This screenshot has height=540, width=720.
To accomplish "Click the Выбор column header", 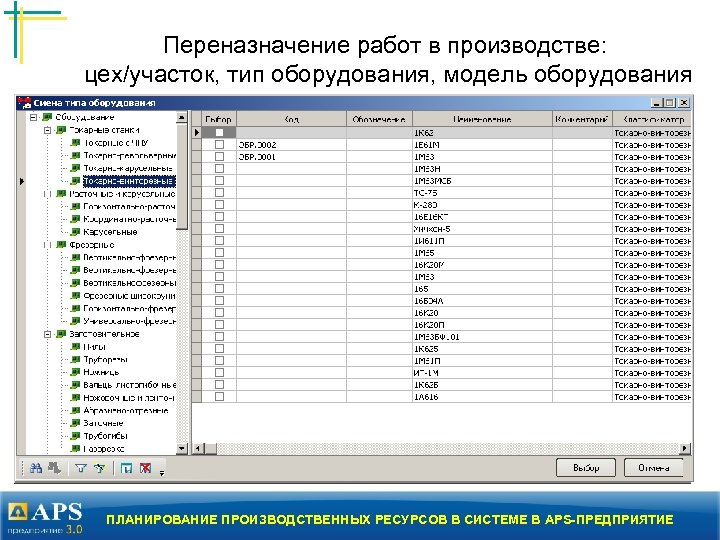I will 219,119.
